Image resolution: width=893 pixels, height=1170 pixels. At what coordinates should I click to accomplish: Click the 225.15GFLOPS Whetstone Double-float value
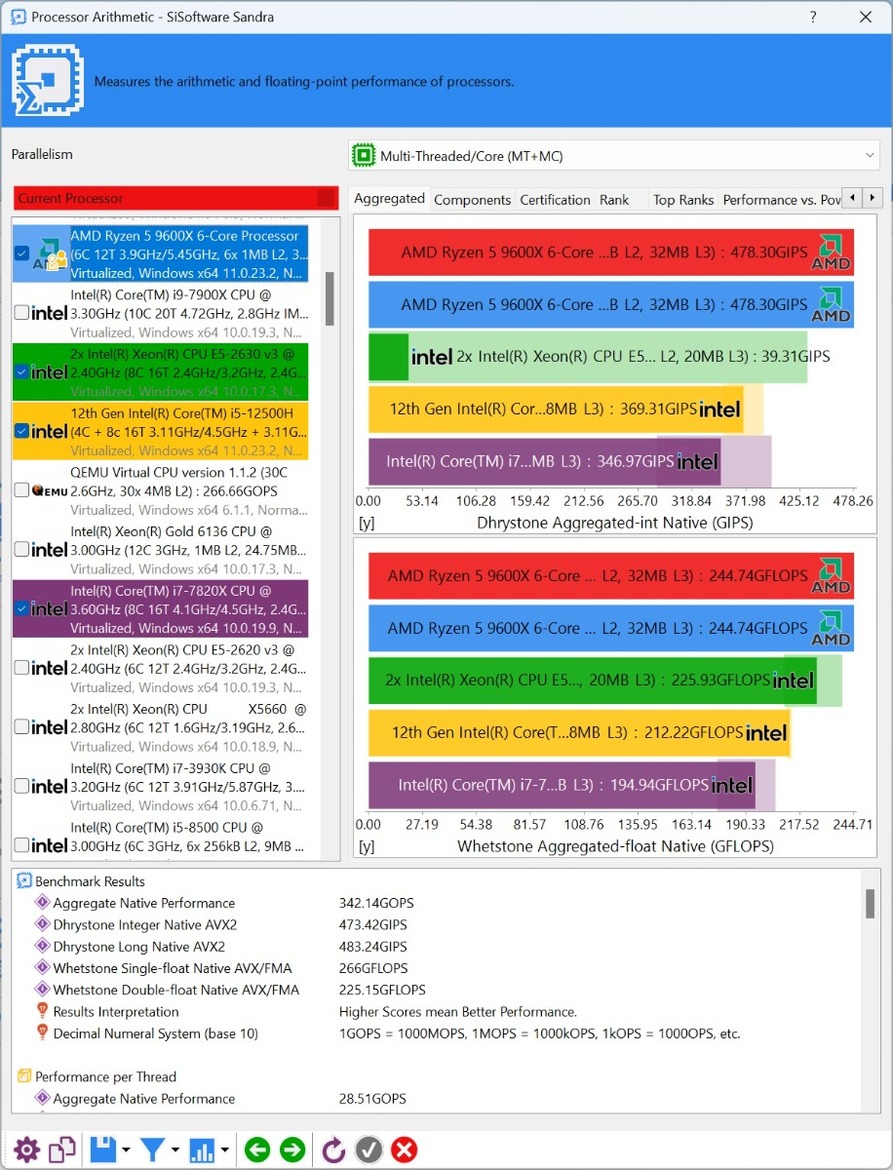pos(382,990)
